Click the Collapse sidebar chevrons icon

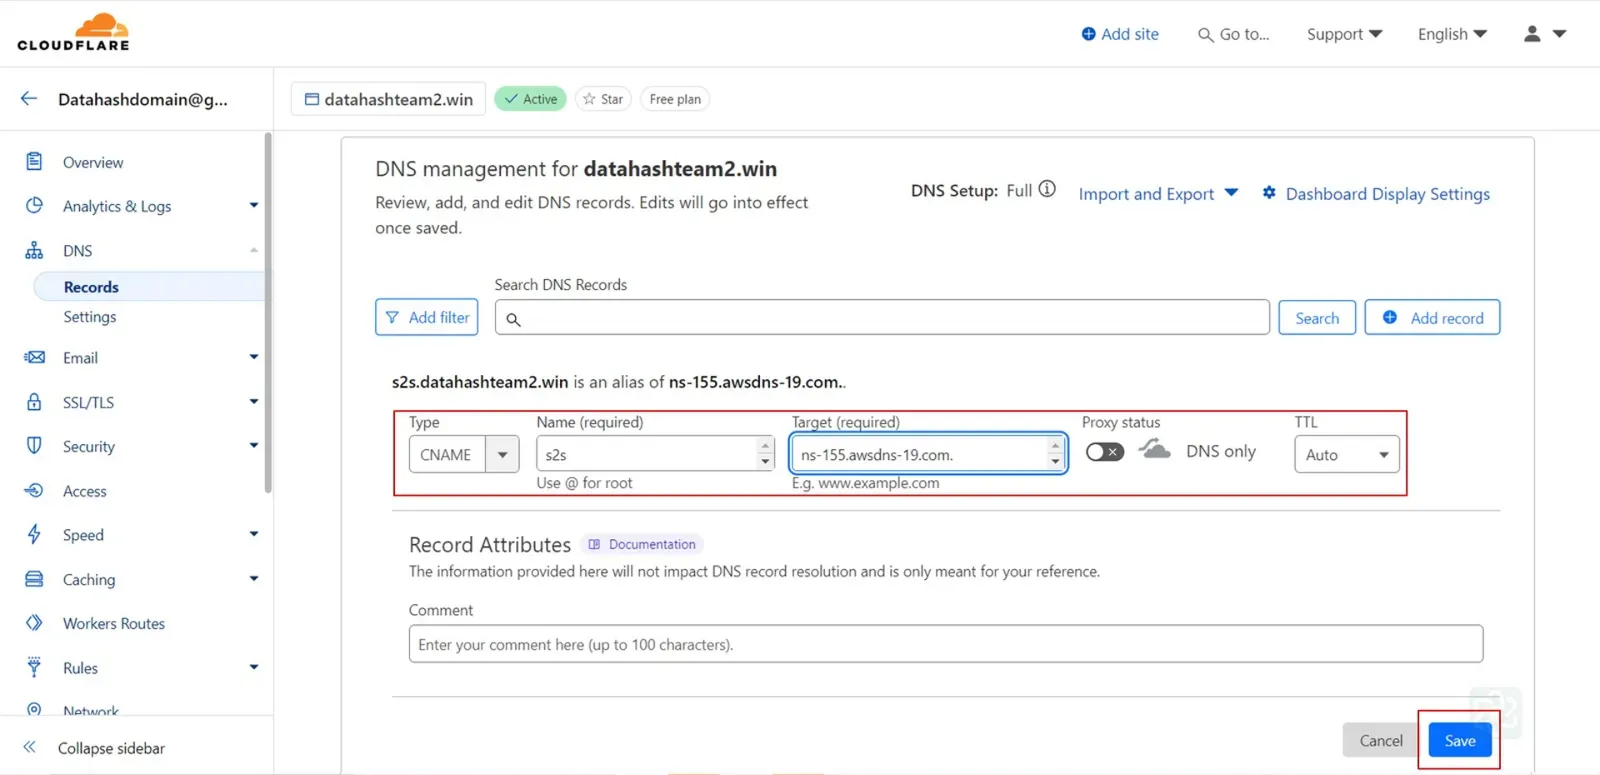30,747
